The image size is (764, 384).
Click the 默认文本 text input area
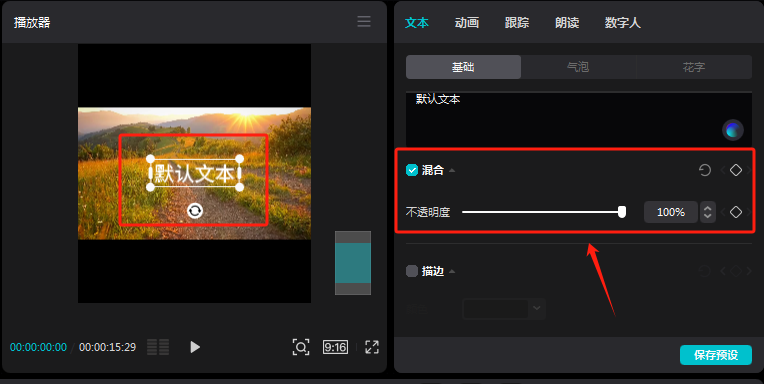(579, 119)
